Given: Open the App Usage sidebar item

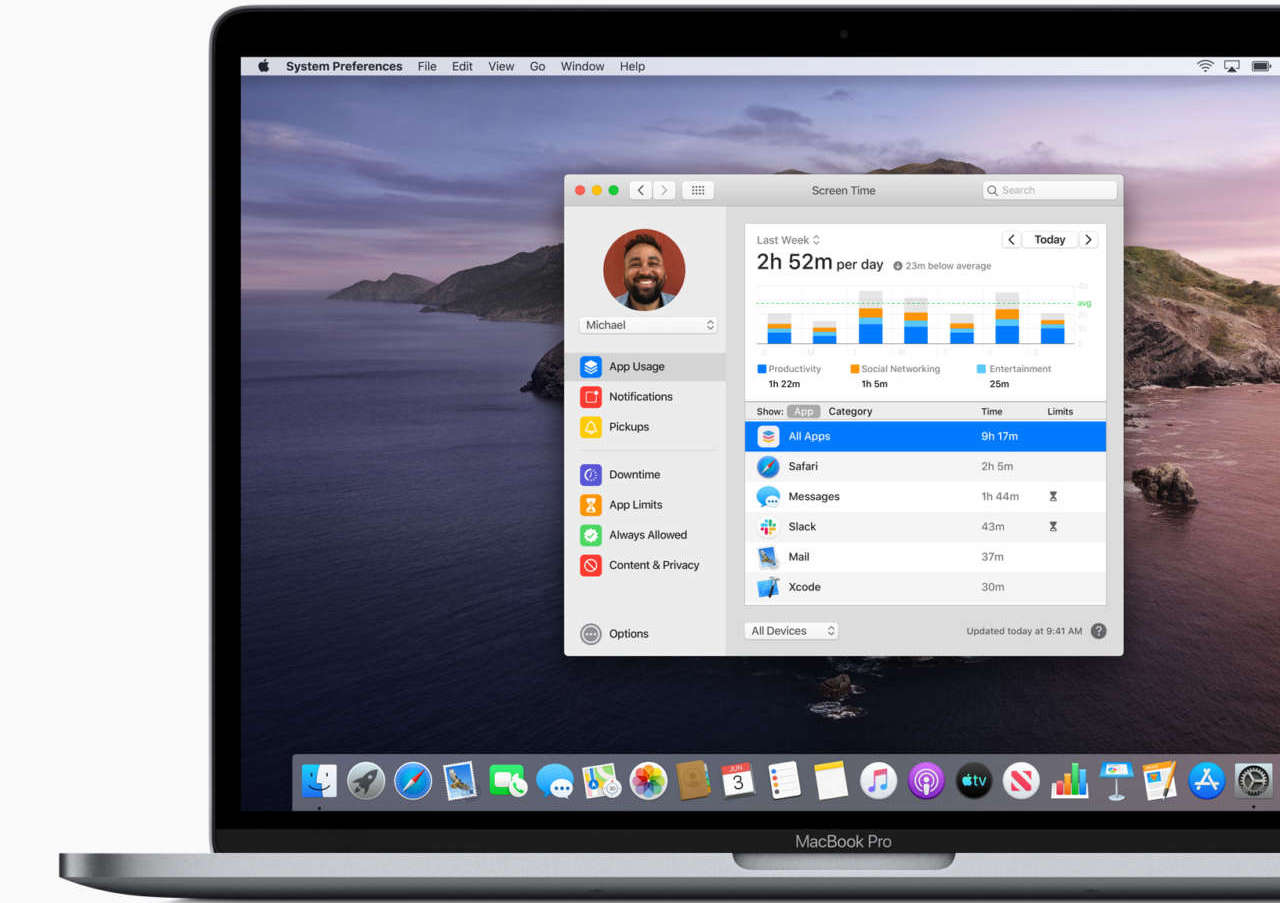Looking at the screenshot, I should pos(636,367).
